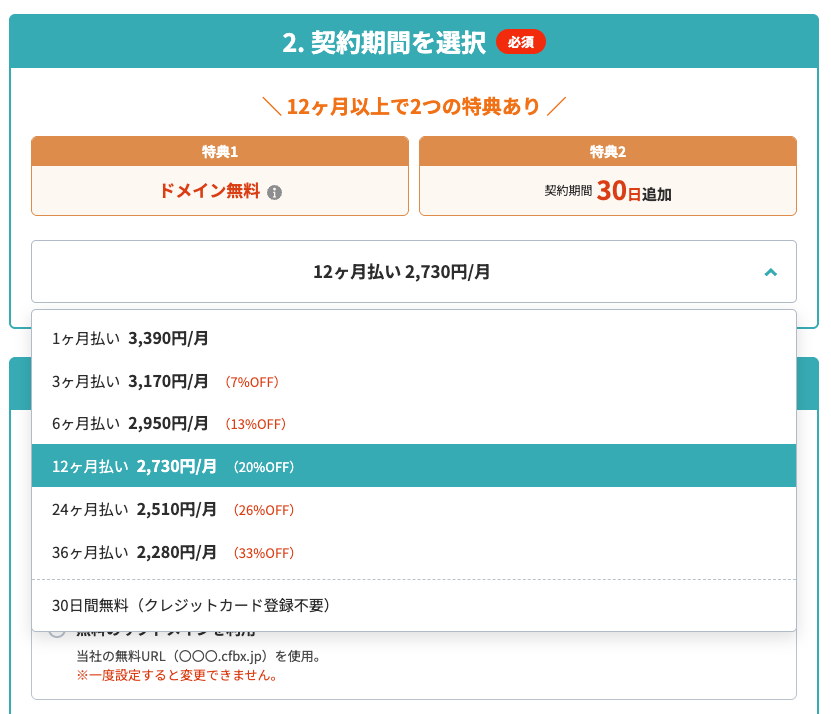This screenshot has width=831, height=714.
Task: Click the (33%OFF) discount label
Action: pos(263,553)
